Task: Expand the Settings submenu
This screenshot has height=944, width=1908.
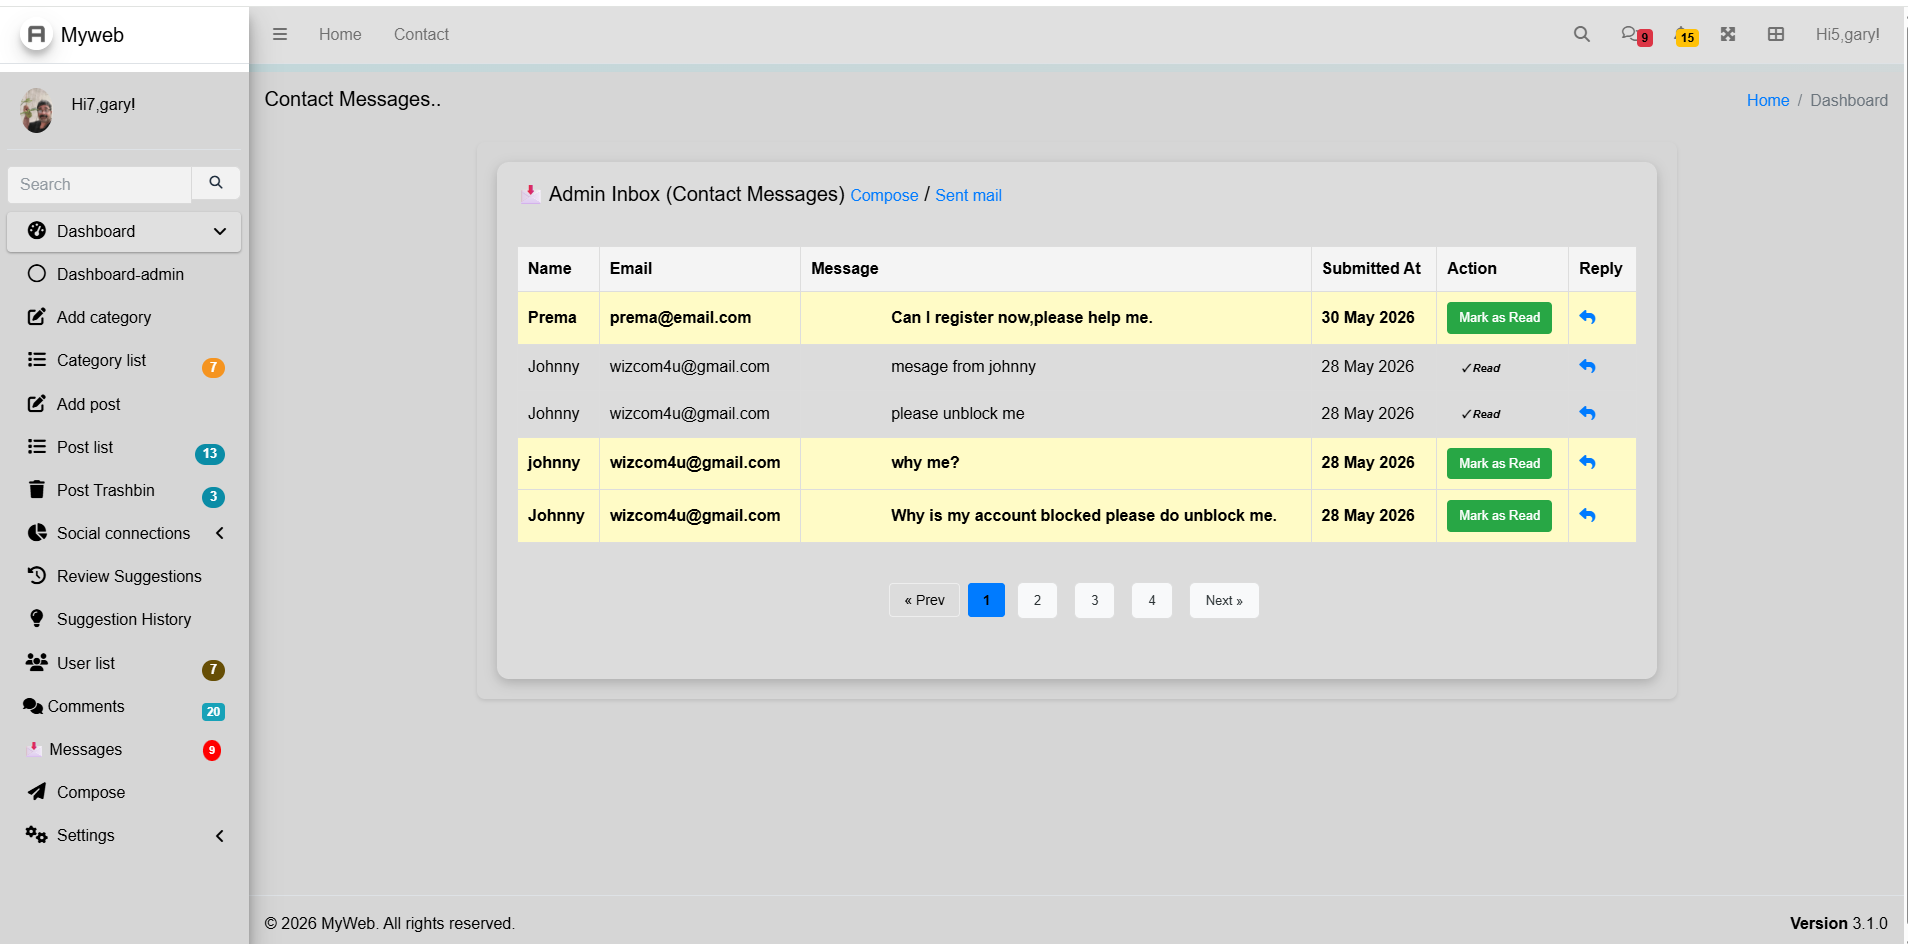Action: pyautogui.click(x=220, y=835)
